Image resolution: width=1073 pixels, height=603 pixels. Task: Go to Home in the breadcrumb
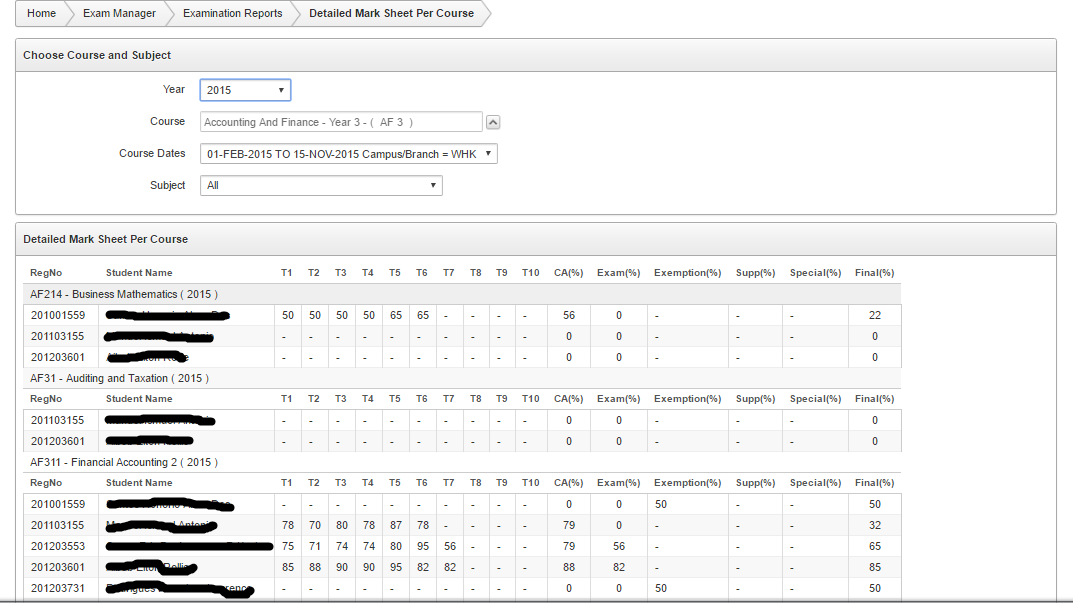tap(41, 13)
